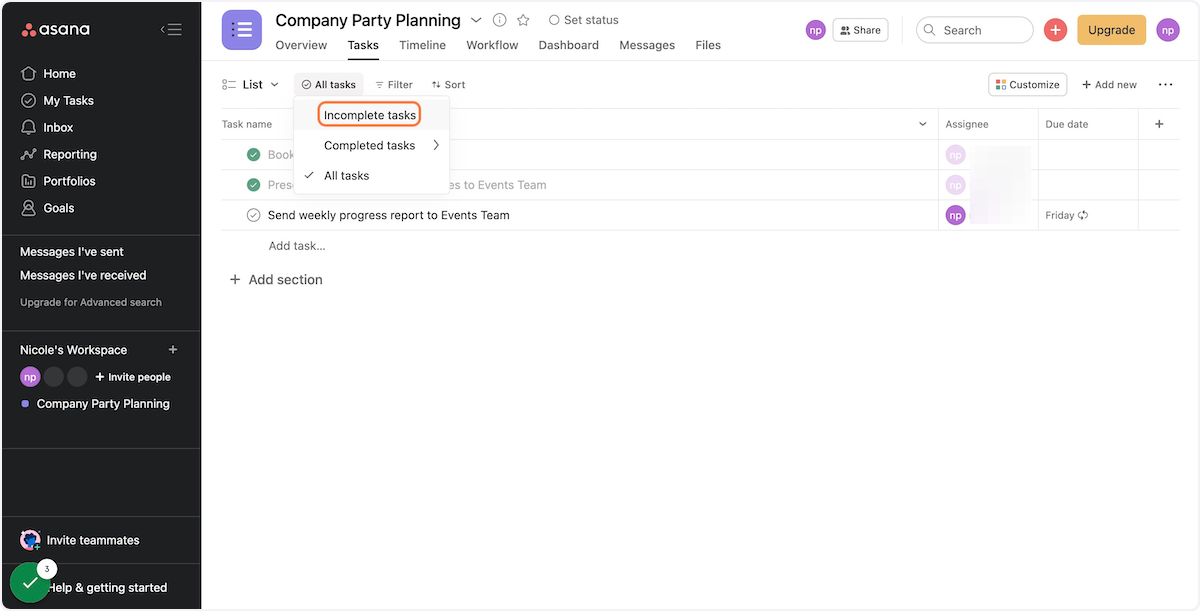Open Help & getting started

pos(107,588)
